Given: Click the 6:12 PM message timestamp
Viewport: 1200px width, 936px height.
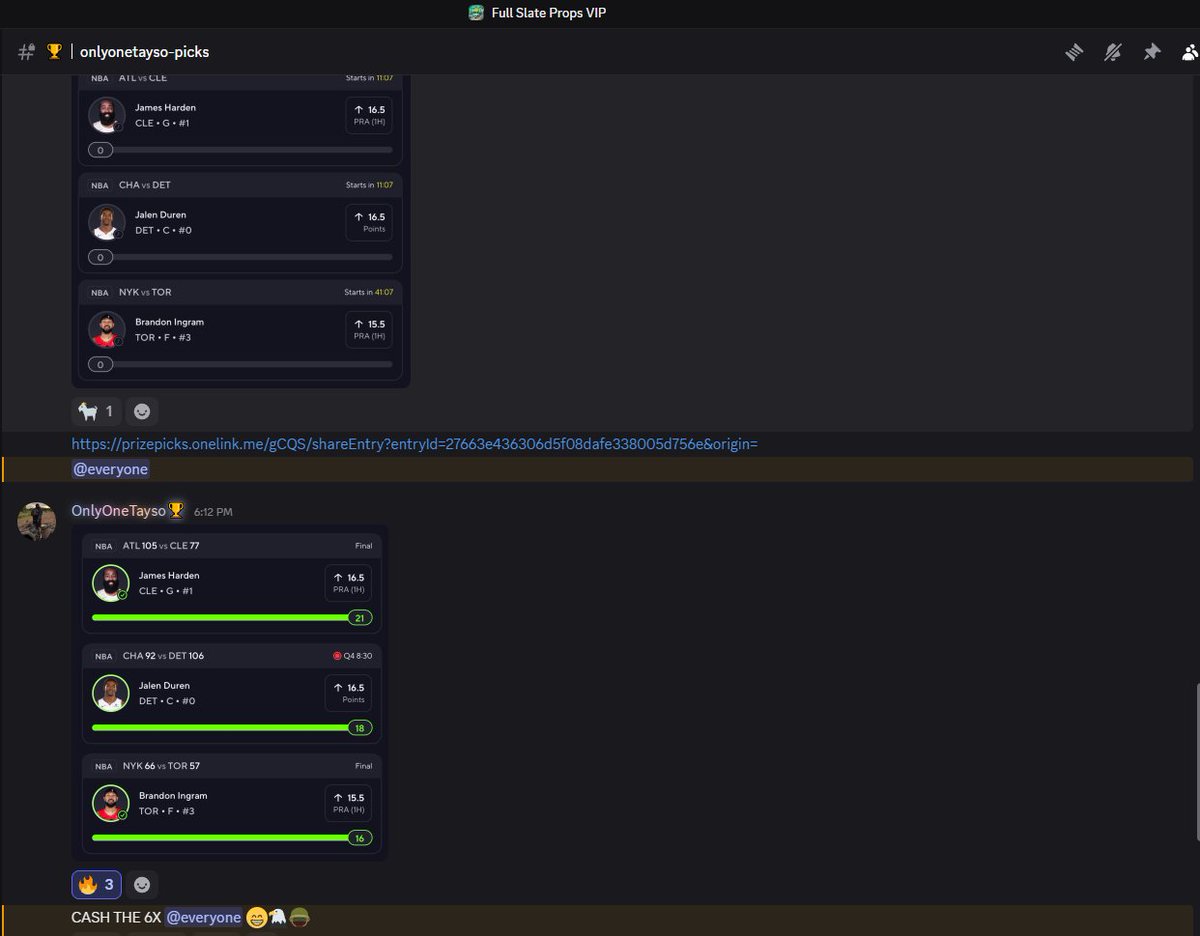Looking at the screenshot, I should pyautogui.click(x=213, y=512).
